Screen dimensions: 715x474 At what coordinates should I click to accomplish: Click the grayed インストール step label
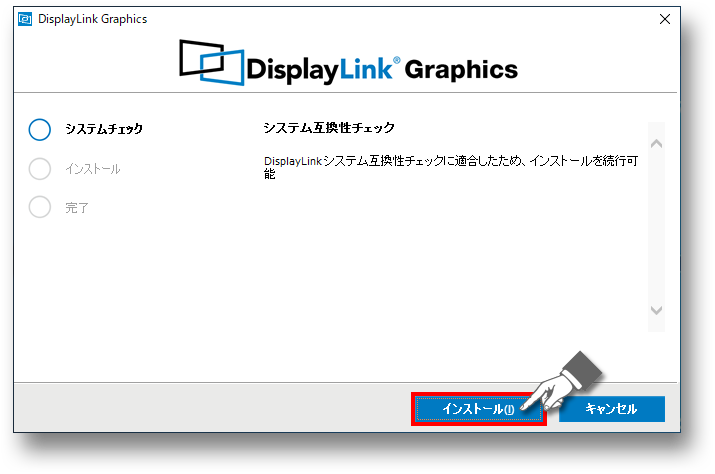click(x=93, y=169)
